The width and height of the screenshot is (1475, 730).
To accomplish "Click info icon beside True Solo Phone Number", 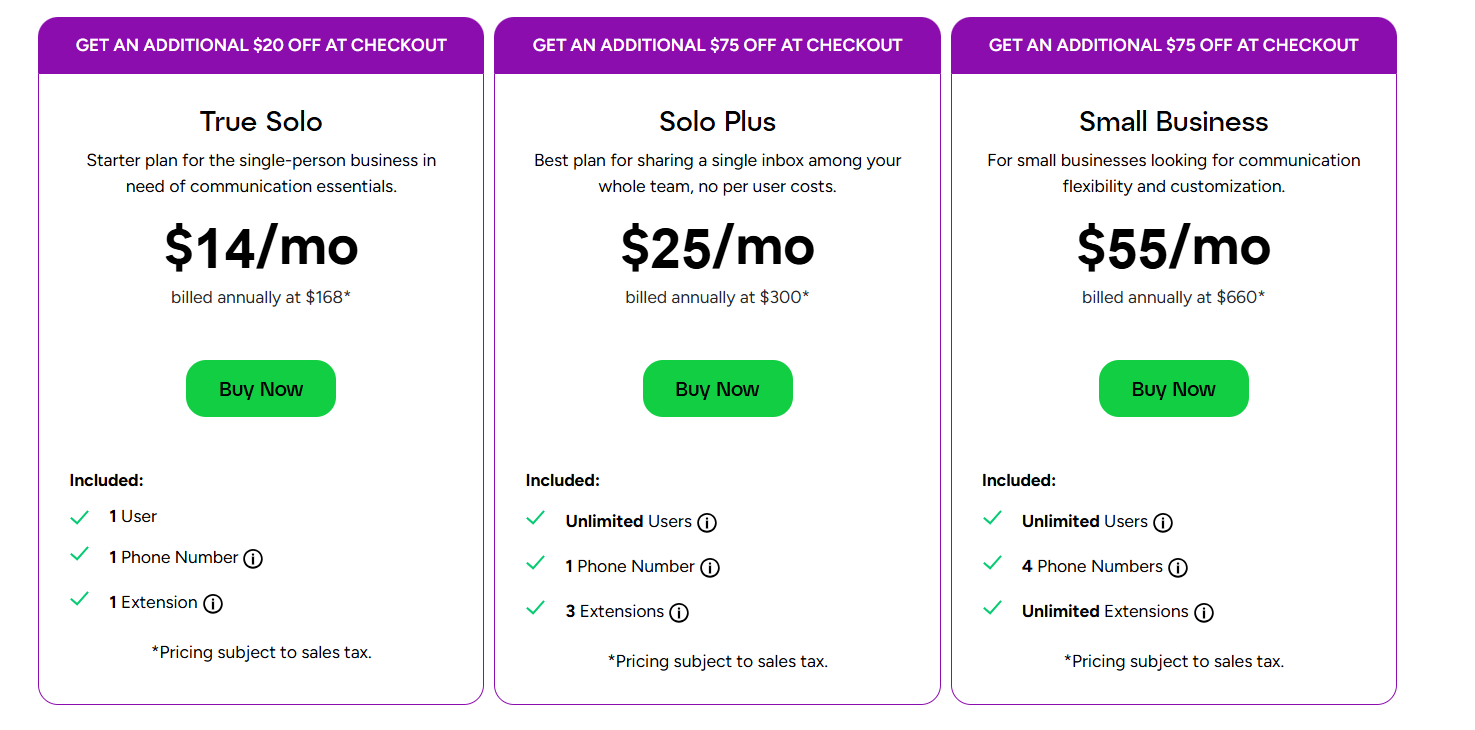I will pyautogui.click(x=253, y=559).
